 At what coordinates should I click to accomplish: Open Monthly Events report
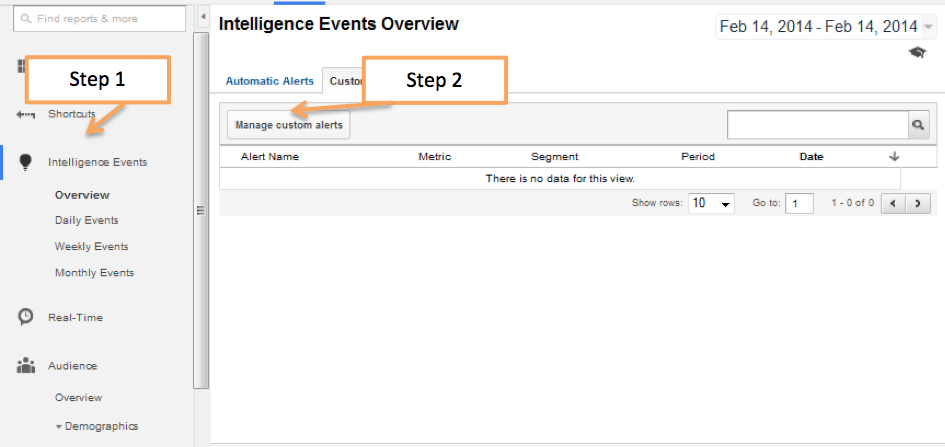(x=94, y=272)
